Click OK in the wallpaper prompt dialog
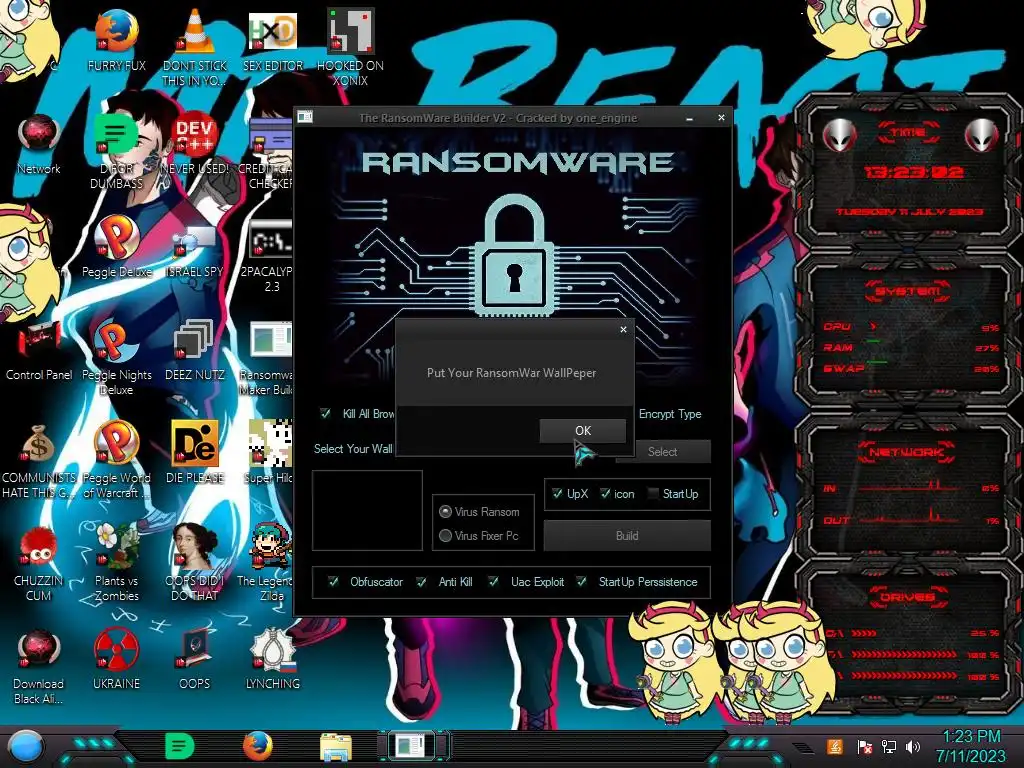1024x768 pixels. pos(583,431)
